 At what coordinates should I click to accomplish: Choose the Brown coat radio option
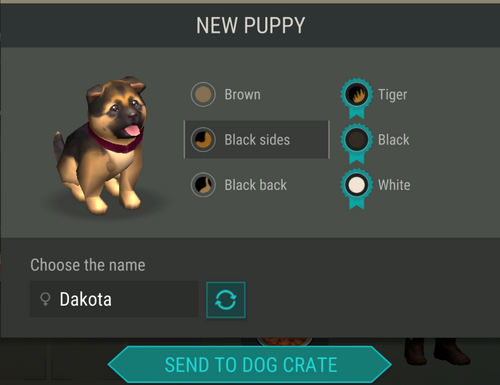coord(226,94)
